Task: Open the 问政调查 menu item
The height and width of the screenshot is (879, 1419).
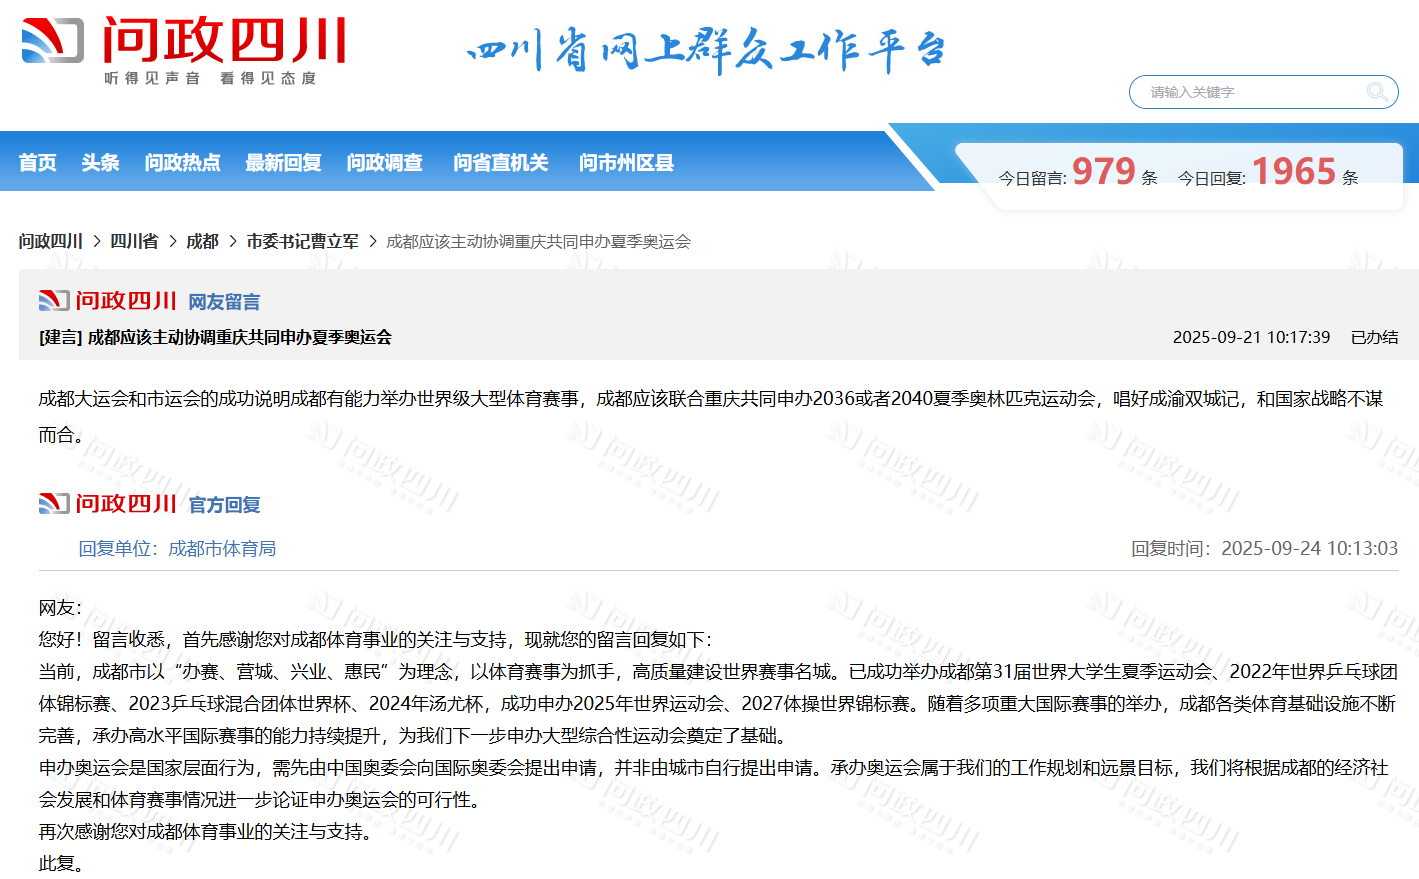Action: (x=384, y=163)
